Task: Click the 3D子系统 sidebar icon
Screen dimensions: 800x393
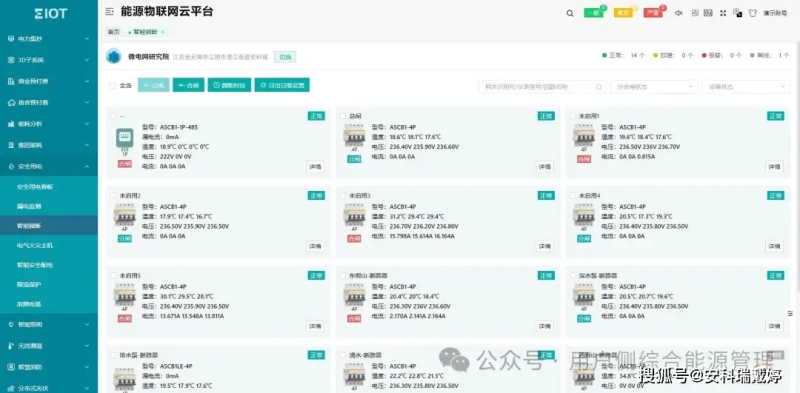Action: point(11,60)
